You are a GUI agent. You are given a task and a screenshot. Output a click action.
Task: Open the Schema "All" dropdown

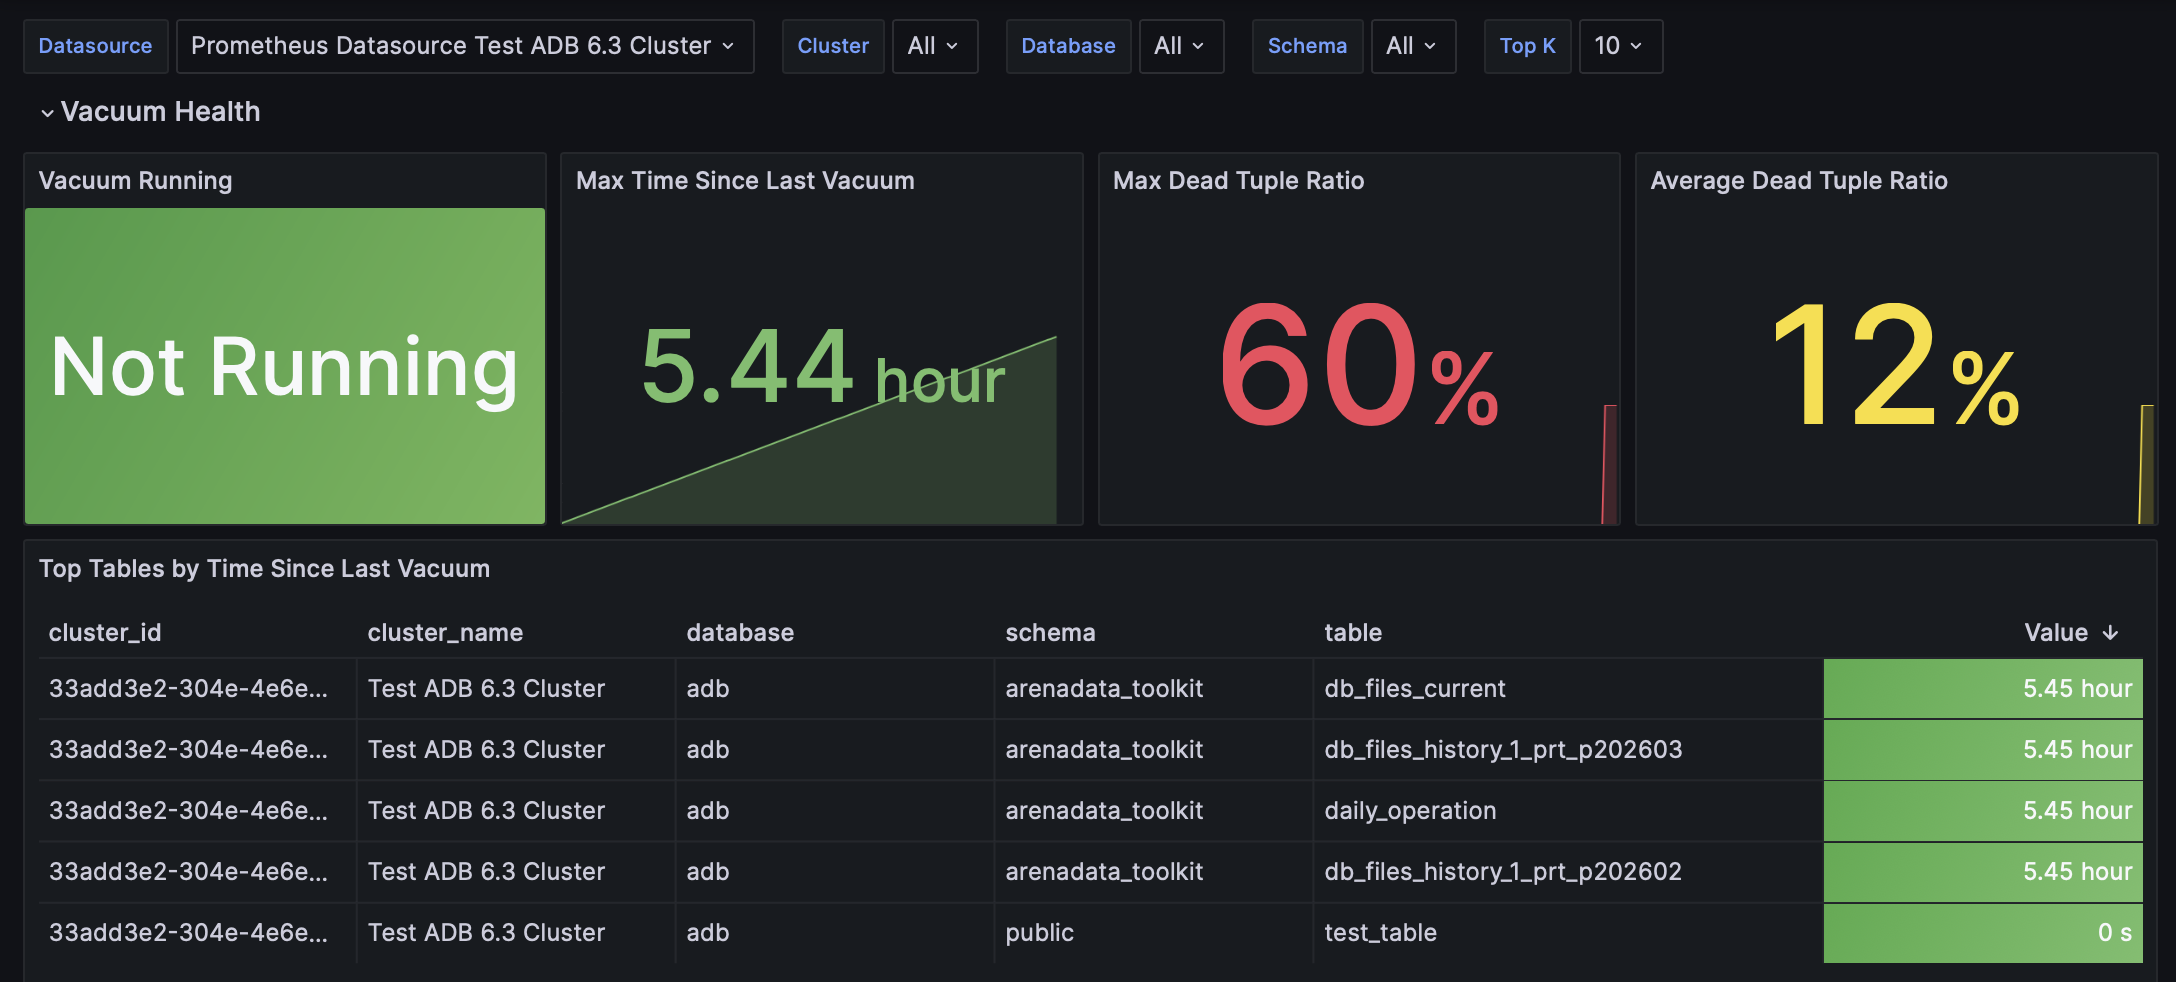coord(1413,46)
